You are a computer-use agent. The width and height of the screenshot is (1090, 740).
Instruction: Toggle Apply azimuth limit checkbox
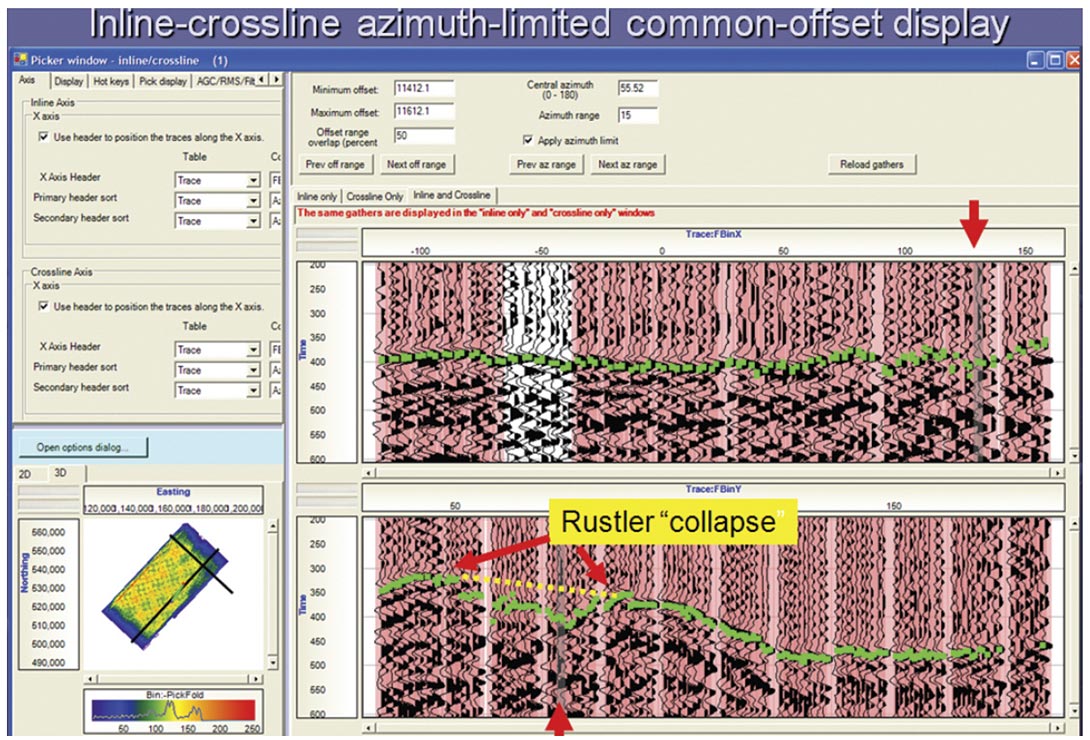(528, 140)
